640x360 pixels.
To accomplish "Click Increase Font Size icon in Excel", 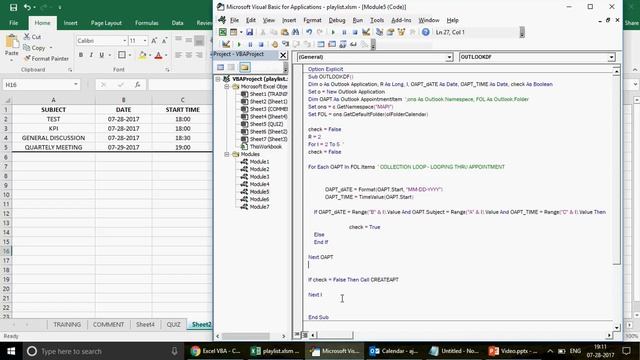I will [154, 40].
